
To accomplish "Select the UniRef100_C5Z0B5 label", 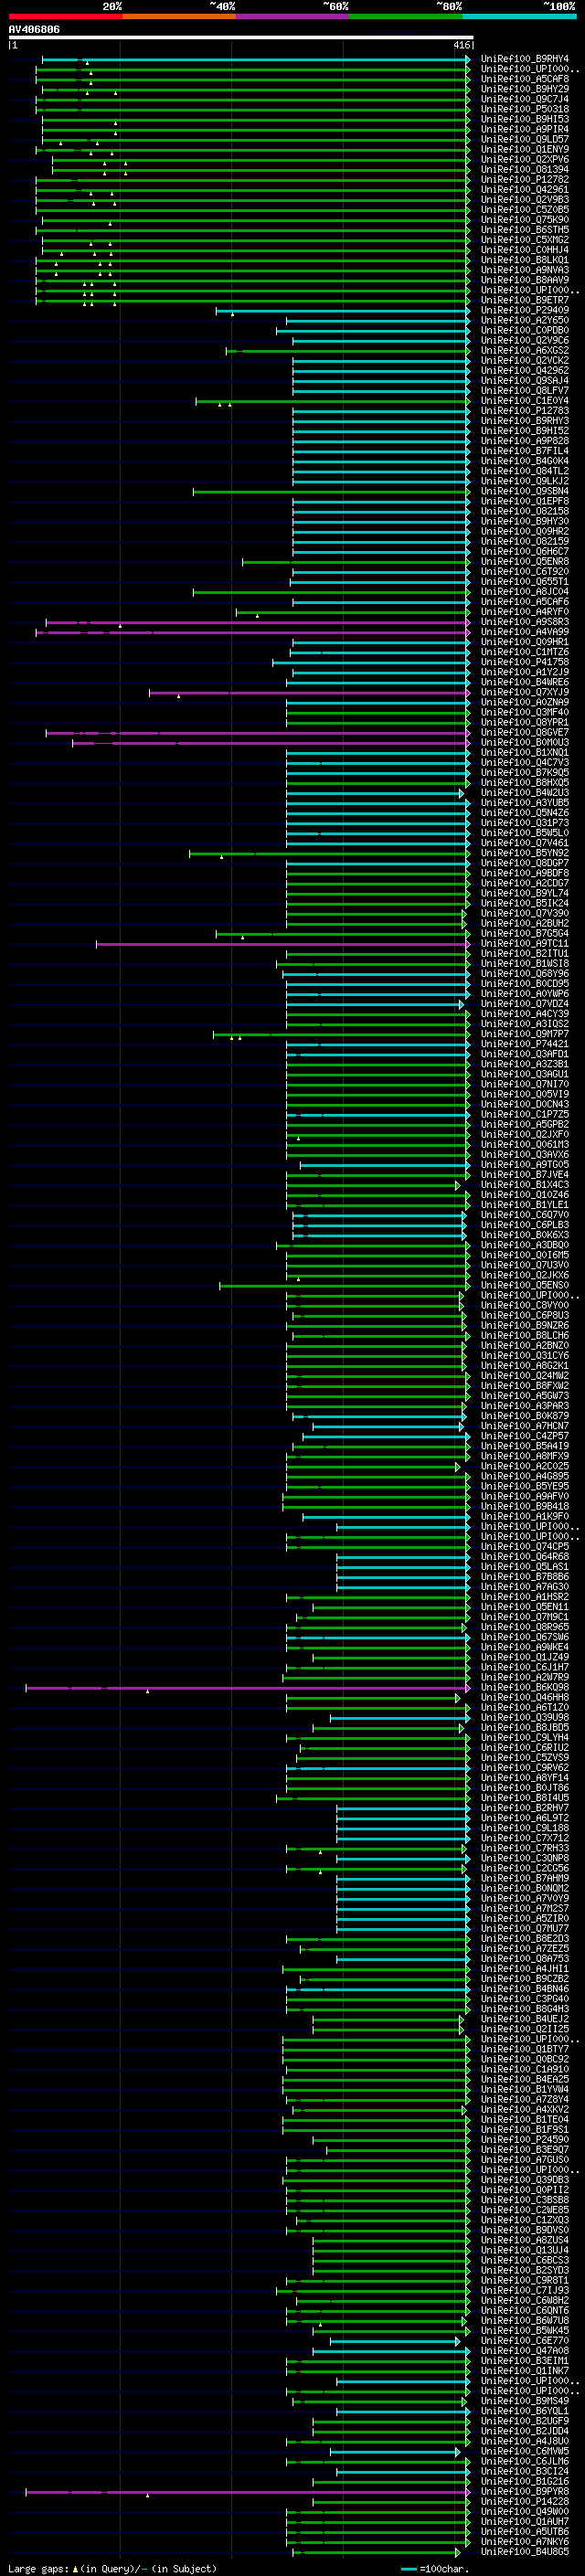I will 525,210.
